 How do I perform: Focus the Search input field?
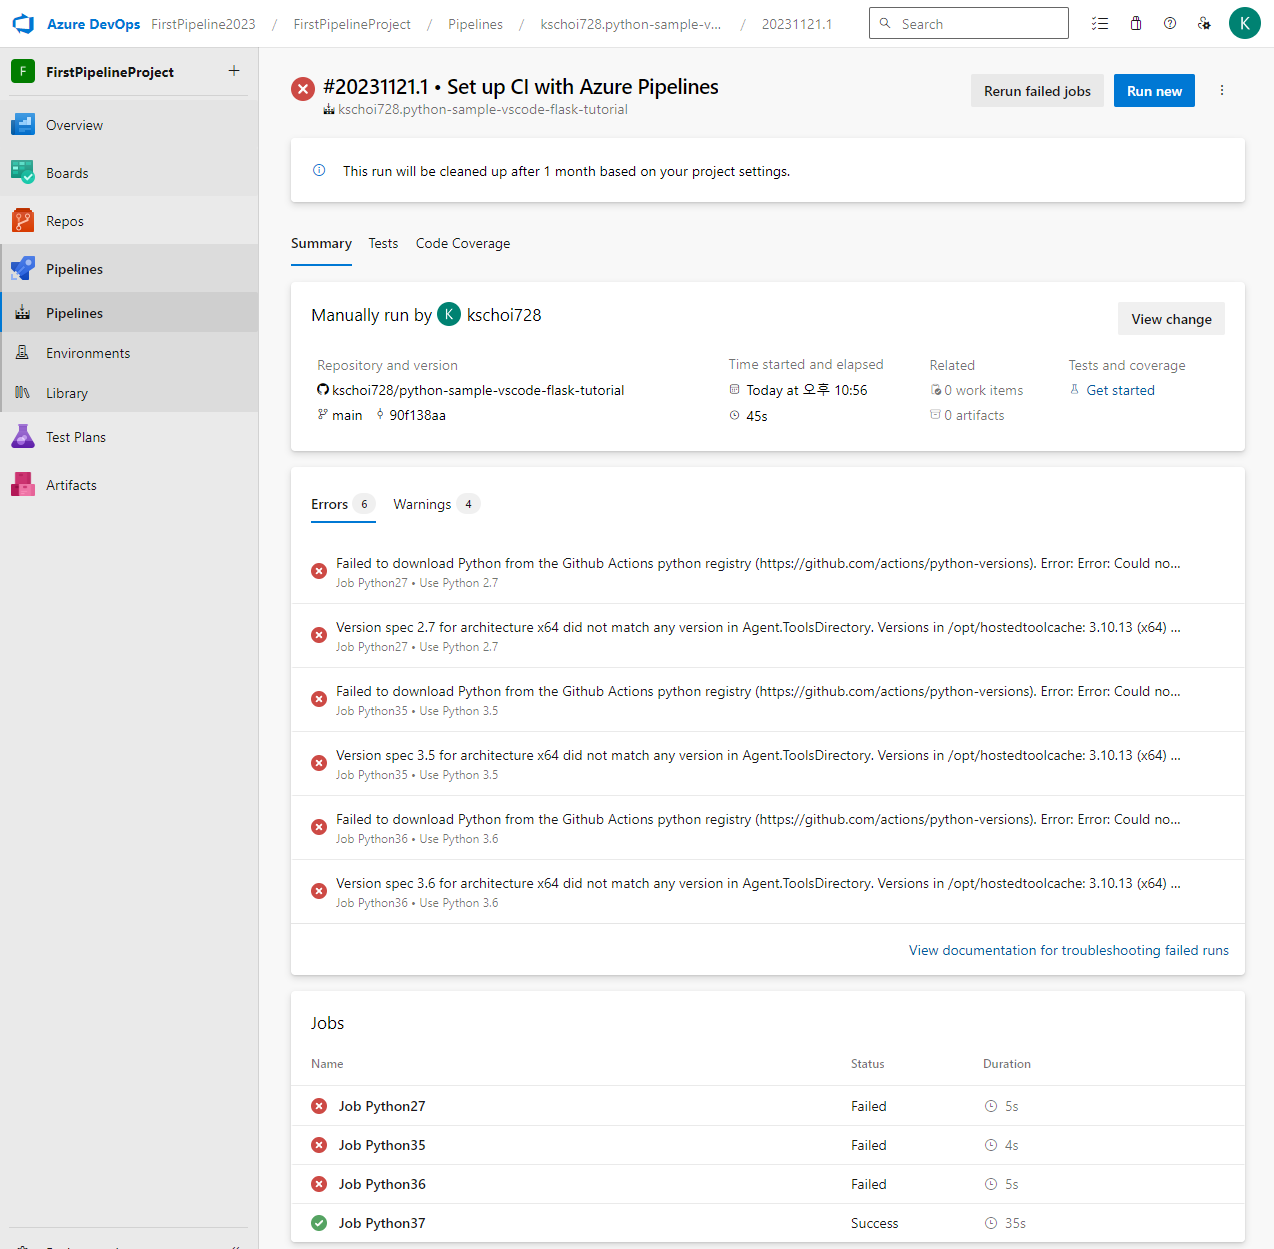coord(969,23)
